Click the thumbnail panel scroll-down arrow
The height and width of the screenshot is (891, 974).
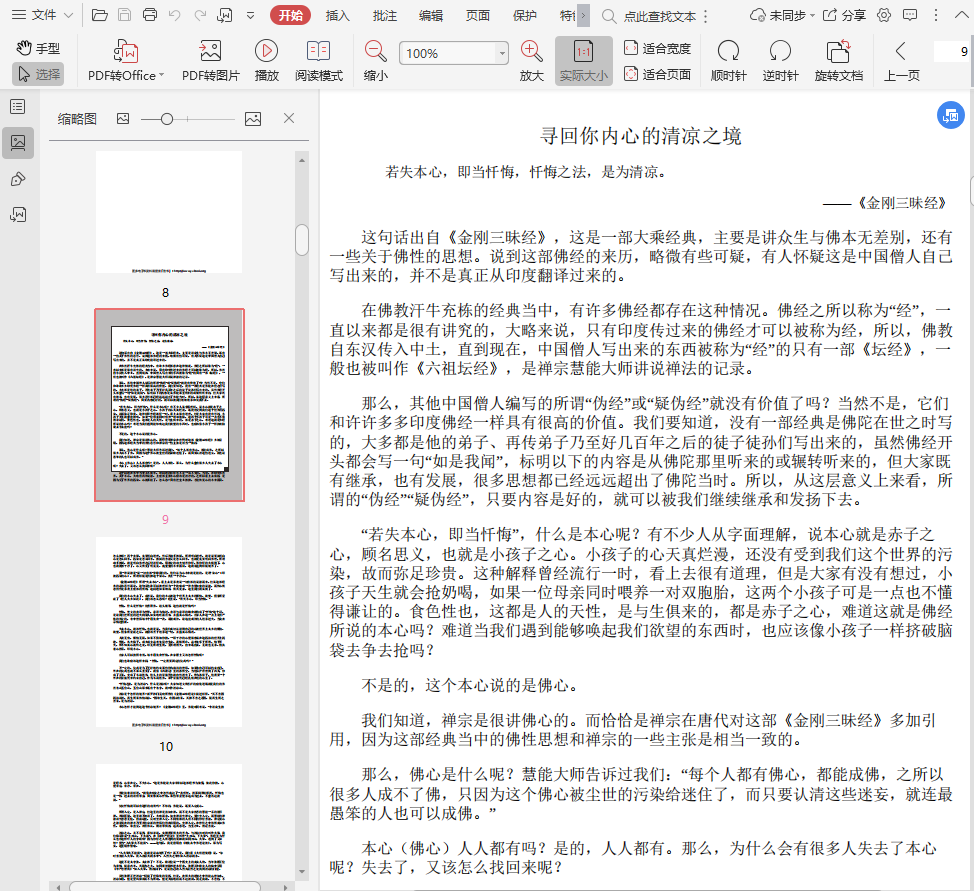click(302, 872)
